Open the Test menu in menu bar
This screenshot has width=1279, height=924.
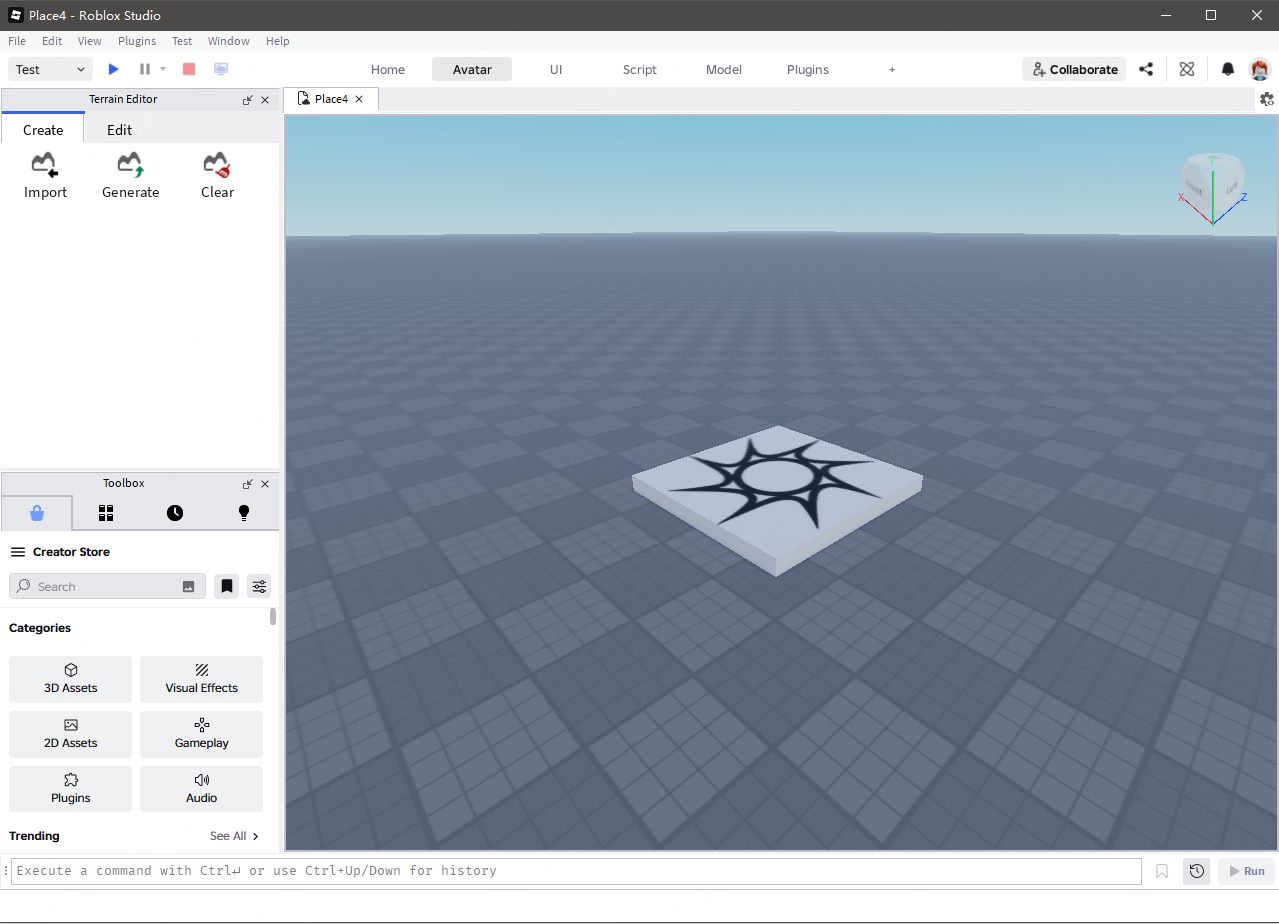pos(182,41)
